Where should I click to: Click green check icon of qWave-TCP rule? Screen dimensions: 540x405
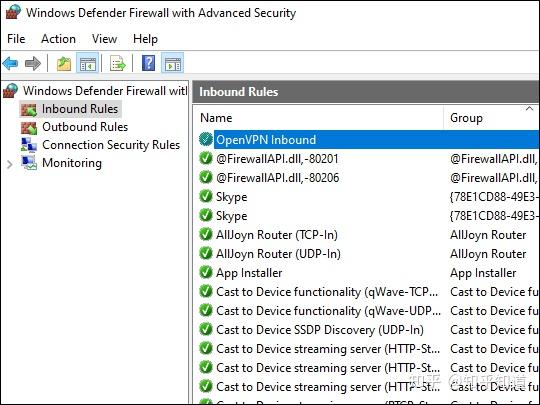click(206, 292)
